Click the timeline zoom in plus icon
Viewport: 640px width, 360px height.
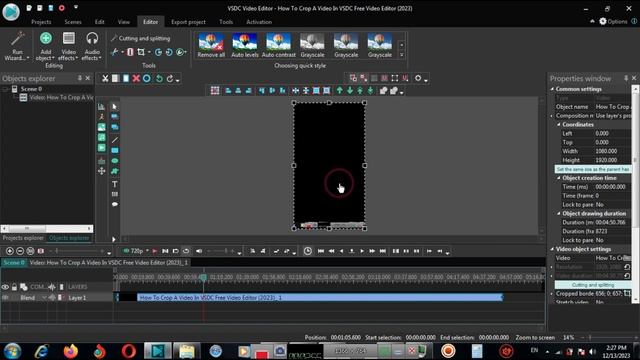click(10, 251)
